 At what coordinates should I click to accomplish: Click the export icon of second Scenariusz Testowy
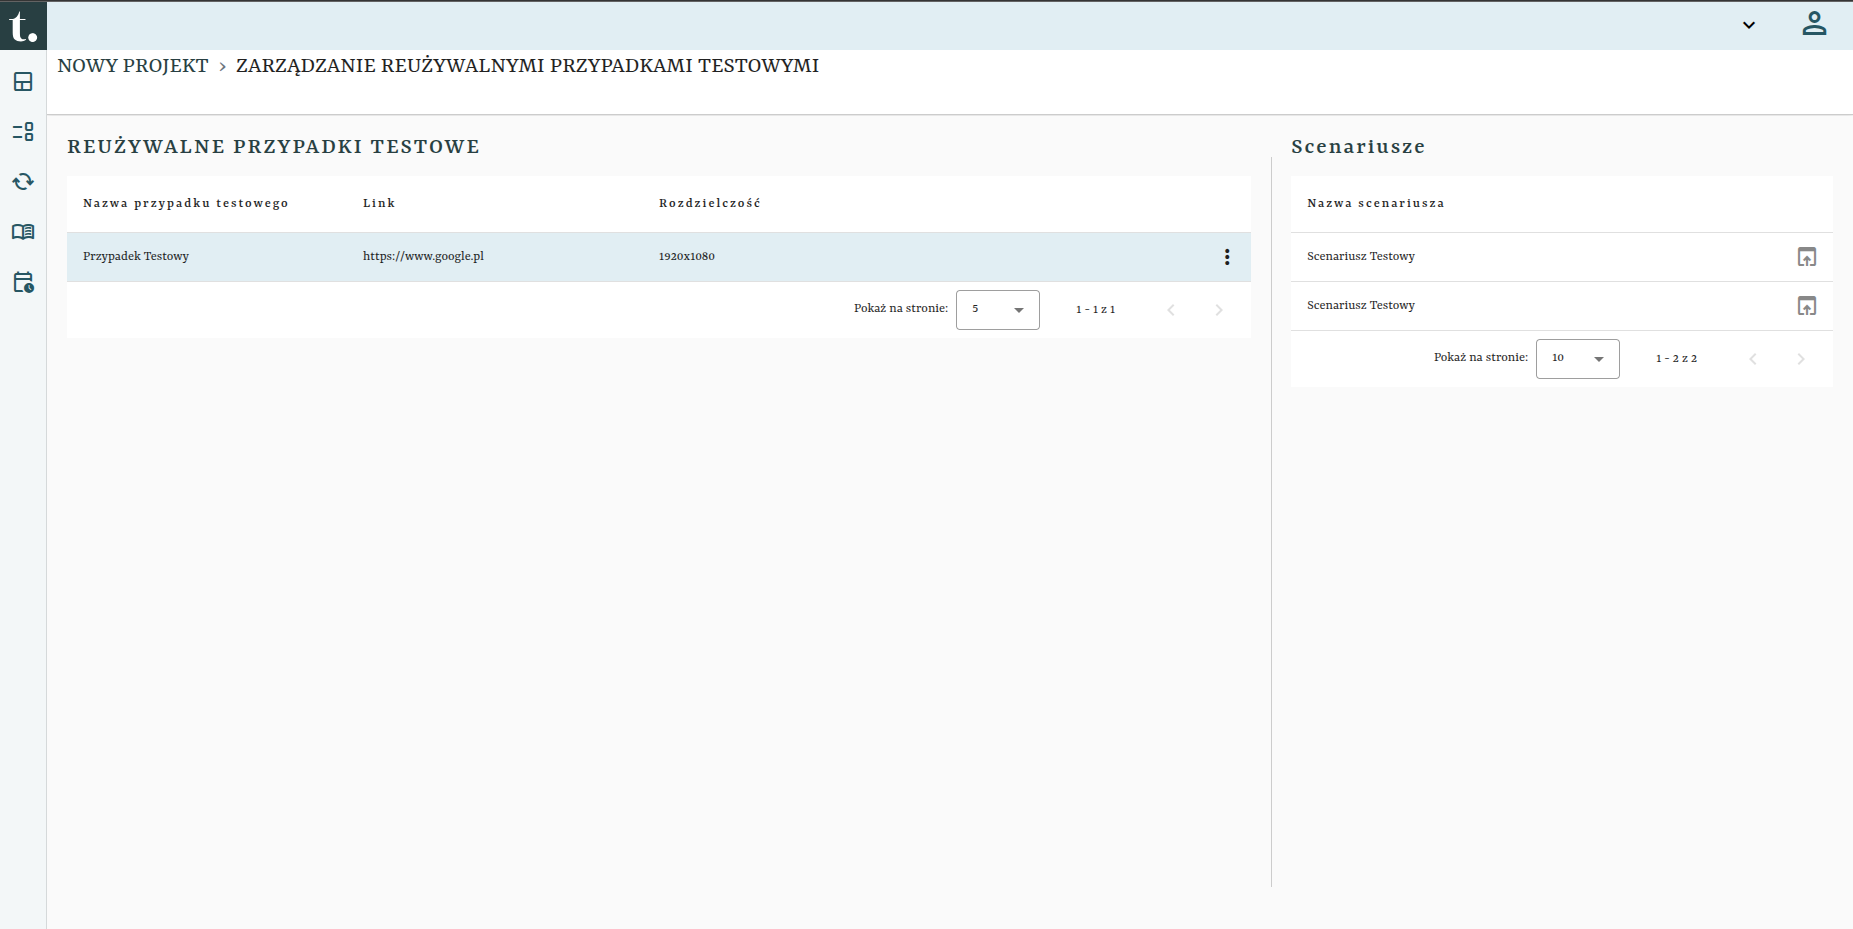[x=1807, y=306]
